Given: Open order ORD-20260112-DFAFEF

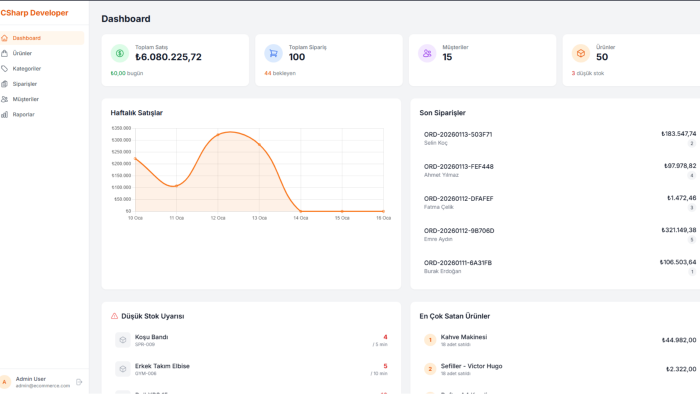Looking at the screenshot, I should tap(458, 199).
